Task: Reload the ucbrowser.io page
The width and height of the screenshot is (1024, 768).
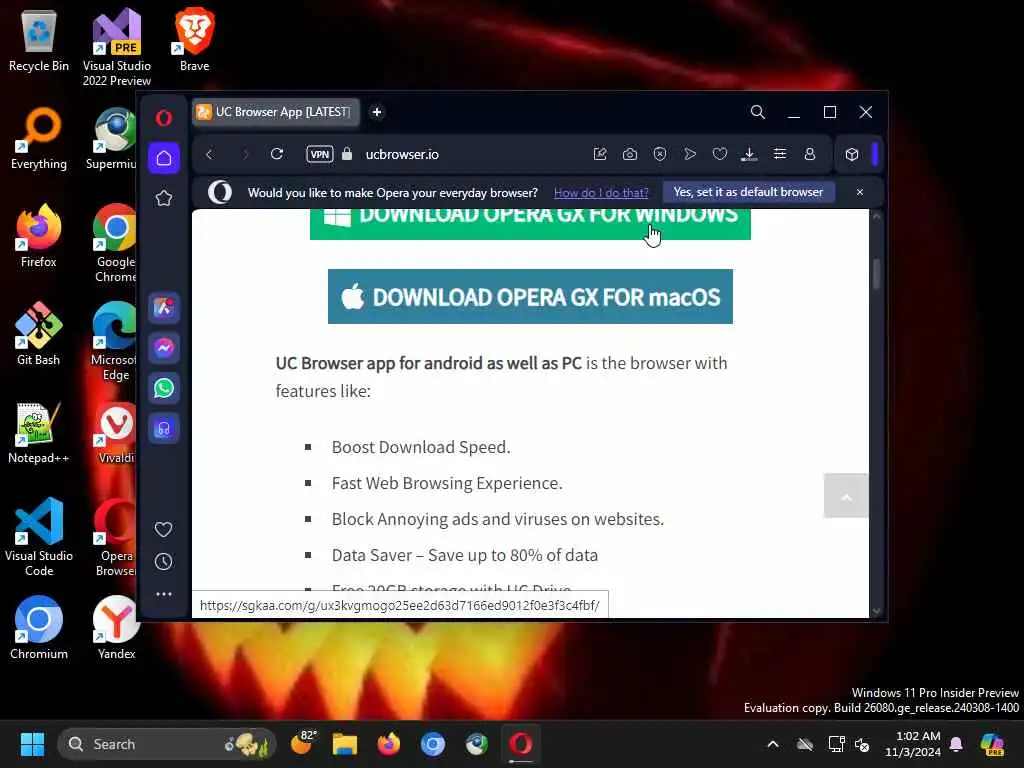Action: tap(277, 154)
